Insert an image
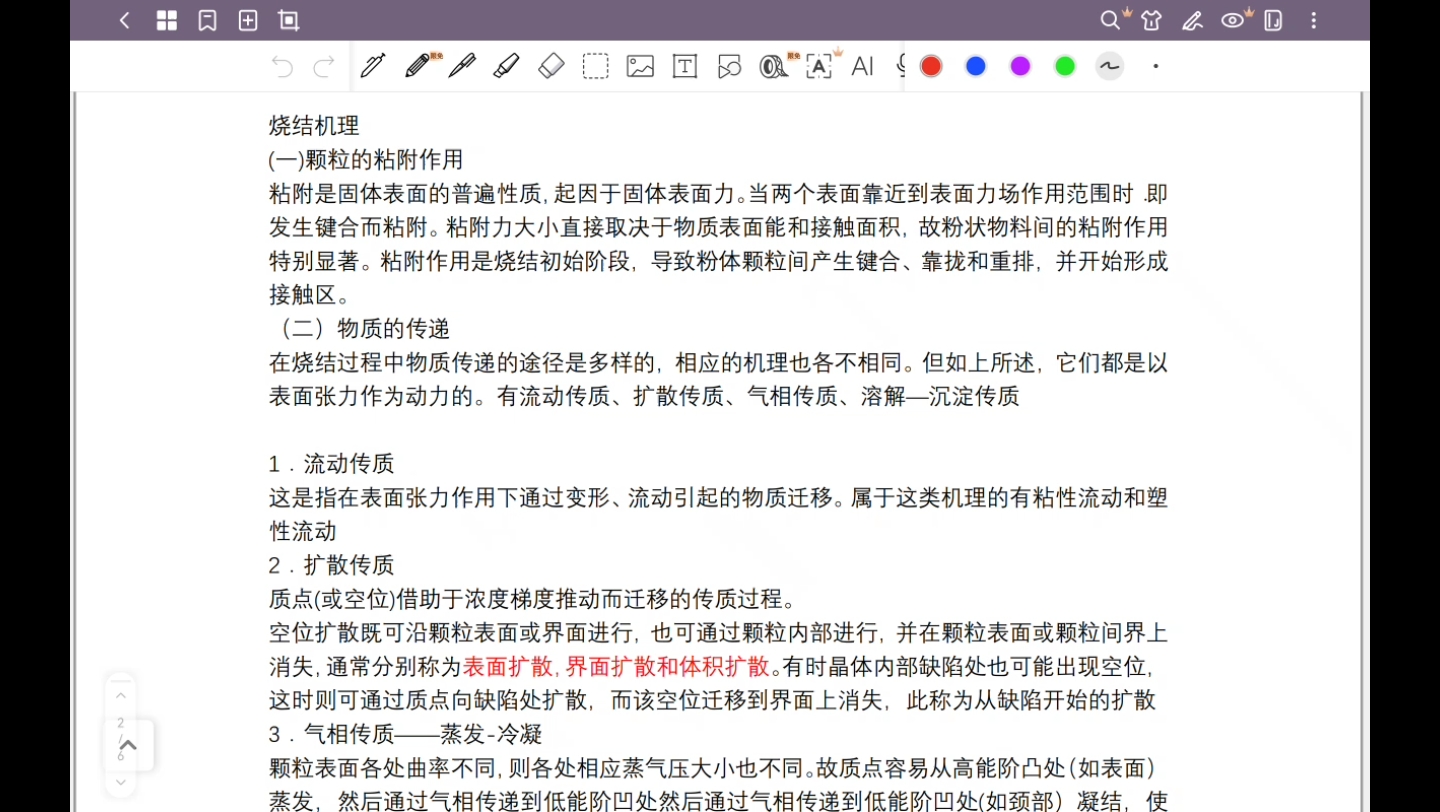This screenshot has width=1440, height=812. [x=640, y=67]
